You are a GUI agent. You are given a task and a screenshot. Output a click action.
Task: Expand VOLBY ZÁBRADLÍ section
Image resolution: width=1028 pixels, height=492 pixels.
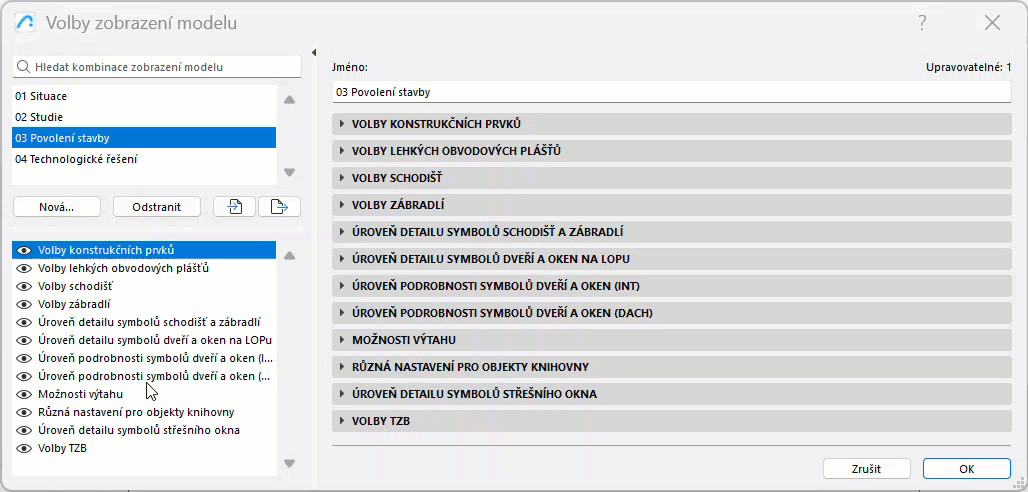[x=672, y=205]
